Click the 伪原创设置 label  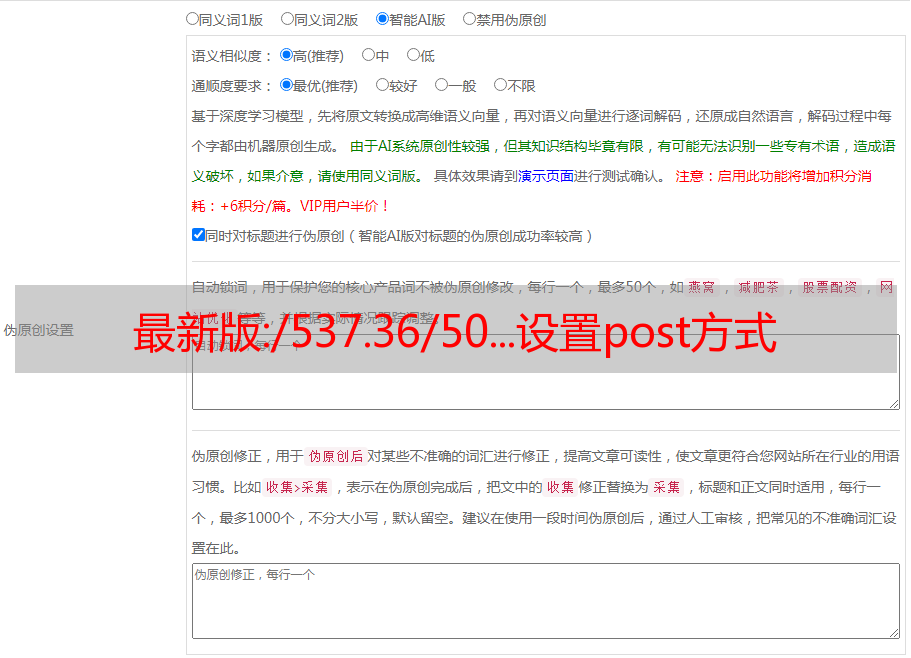click(38, 330)
